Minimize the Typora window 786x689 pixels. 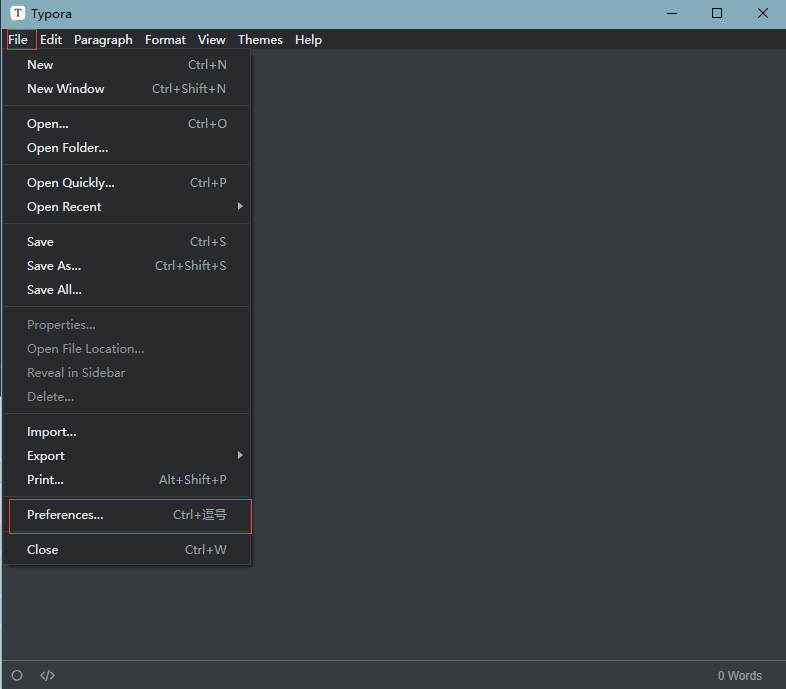[672, 14]
